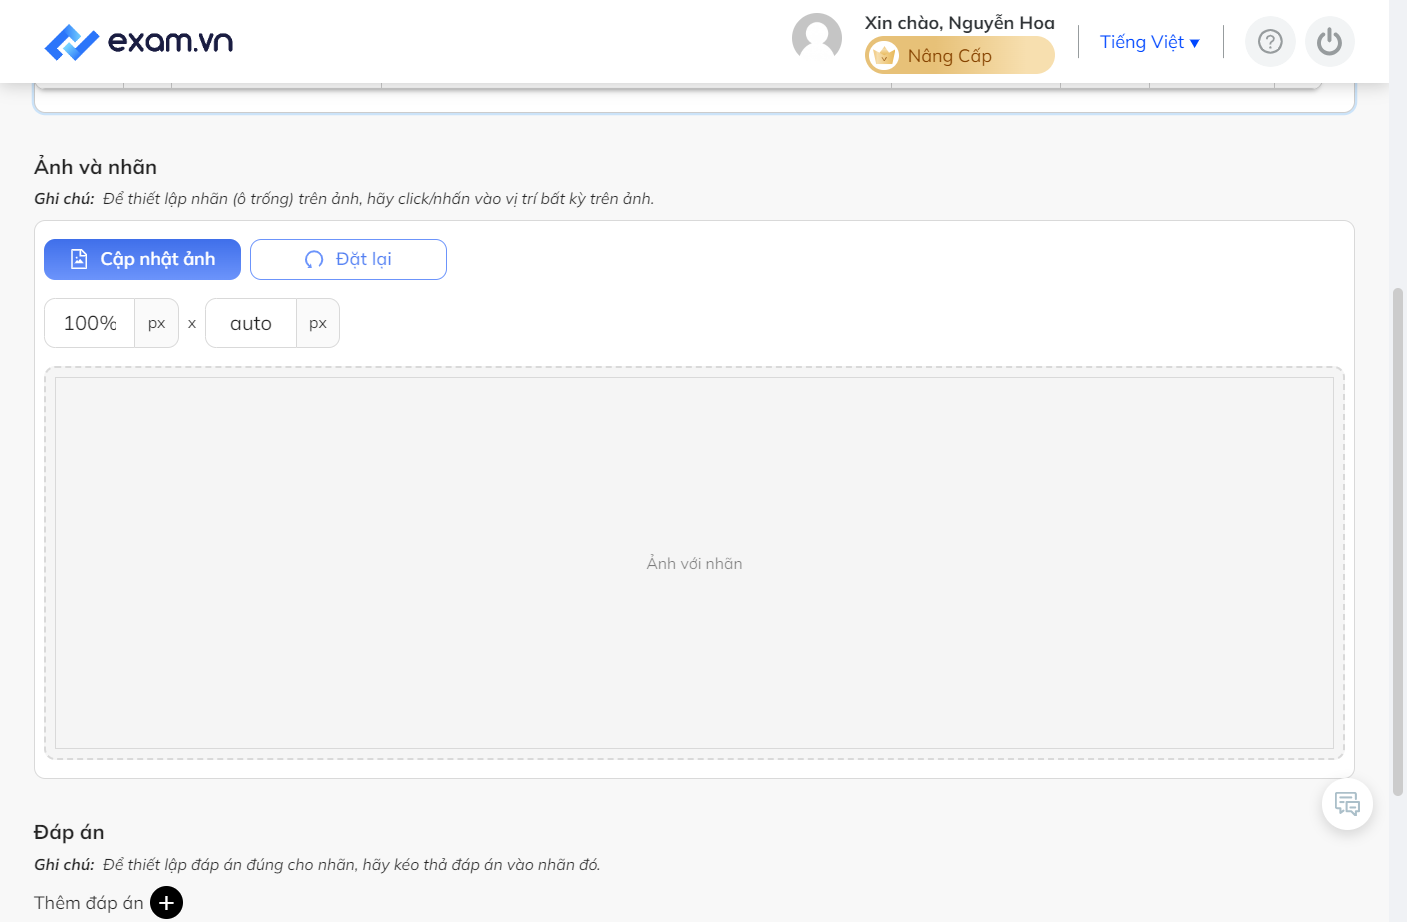Click the page vertical scrollbar
This screenshot has width=1407, height=922.
[x=1398, y=540]
